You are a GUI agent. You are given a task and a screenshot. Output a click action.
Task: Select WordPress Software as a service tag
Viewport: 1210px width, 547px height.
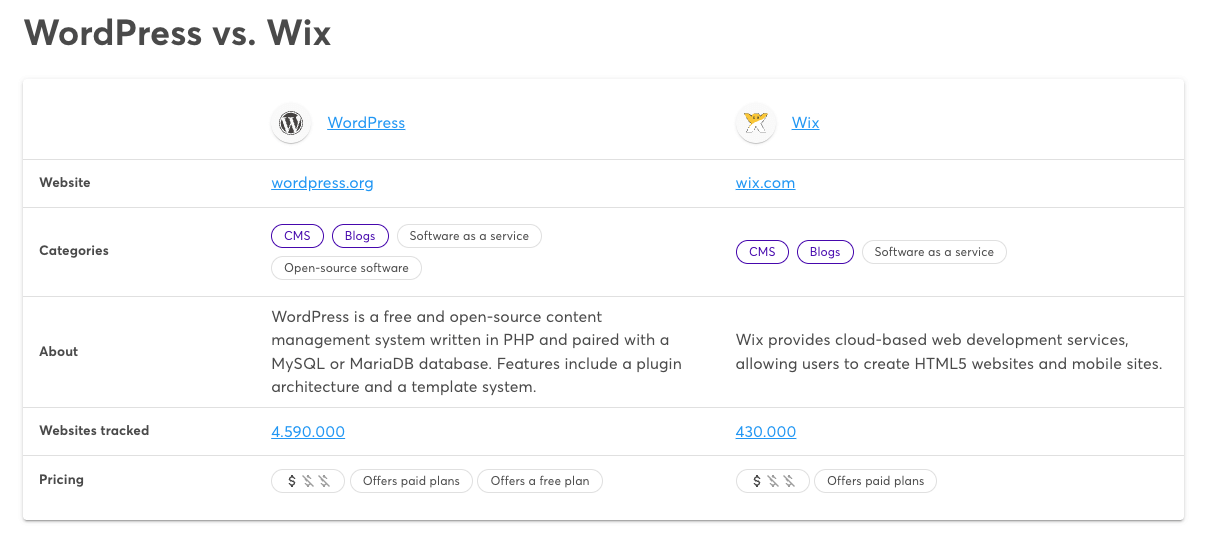click(469, 236)
